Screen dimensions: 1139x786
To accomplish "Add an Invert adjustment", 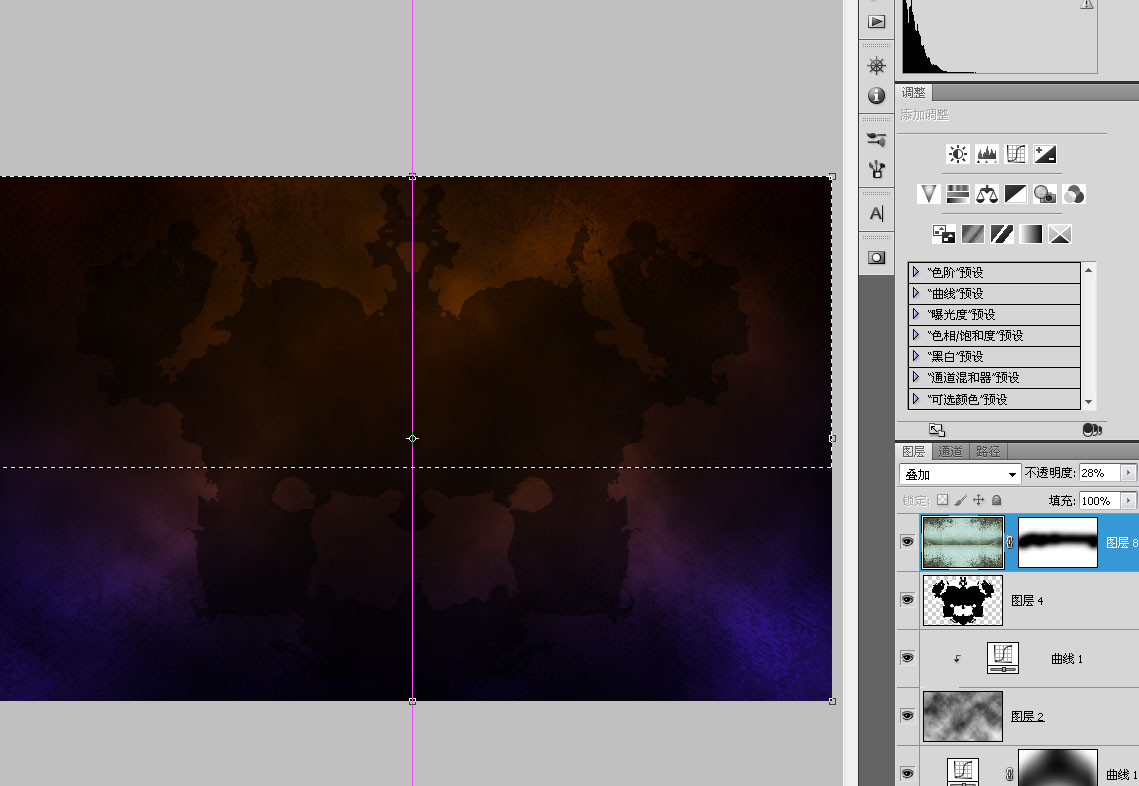I will (944, 234).
